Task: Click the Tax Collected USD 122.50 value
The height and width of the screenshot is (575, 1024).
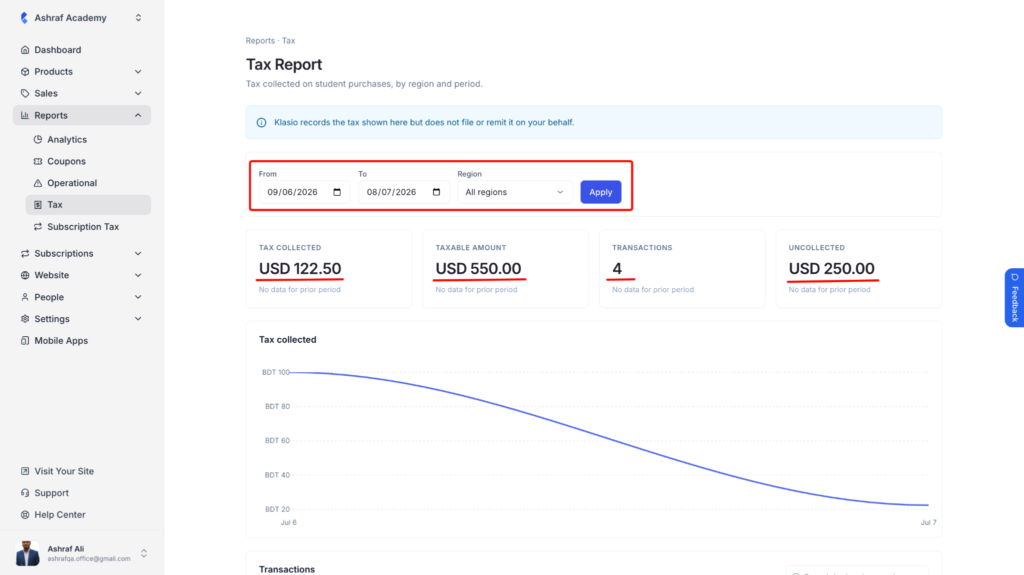Action: coord(300,269)
